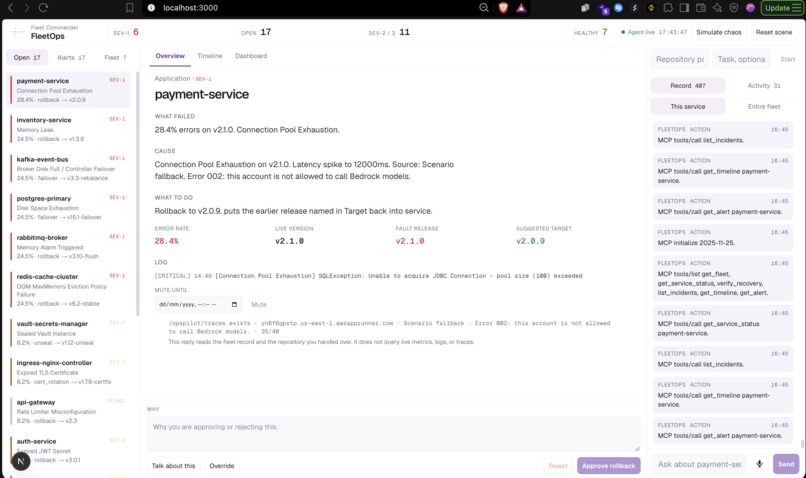Screen dimensions: 806x478
Task: Open Brave Shields lion icon
Action: pos(503,8)
